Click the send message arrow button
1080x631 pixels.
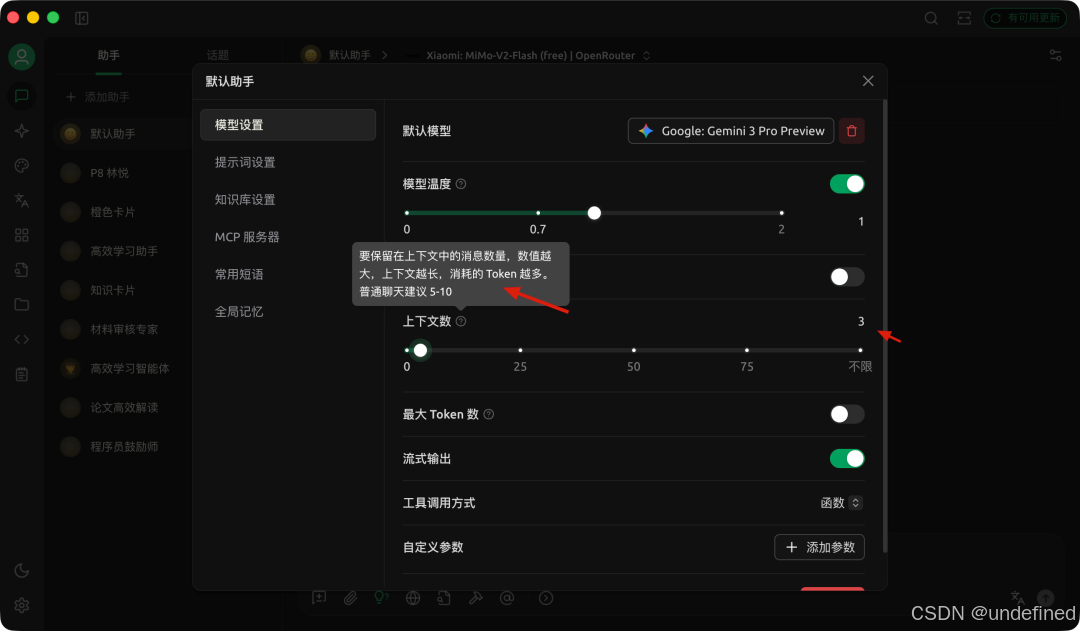1046,598
